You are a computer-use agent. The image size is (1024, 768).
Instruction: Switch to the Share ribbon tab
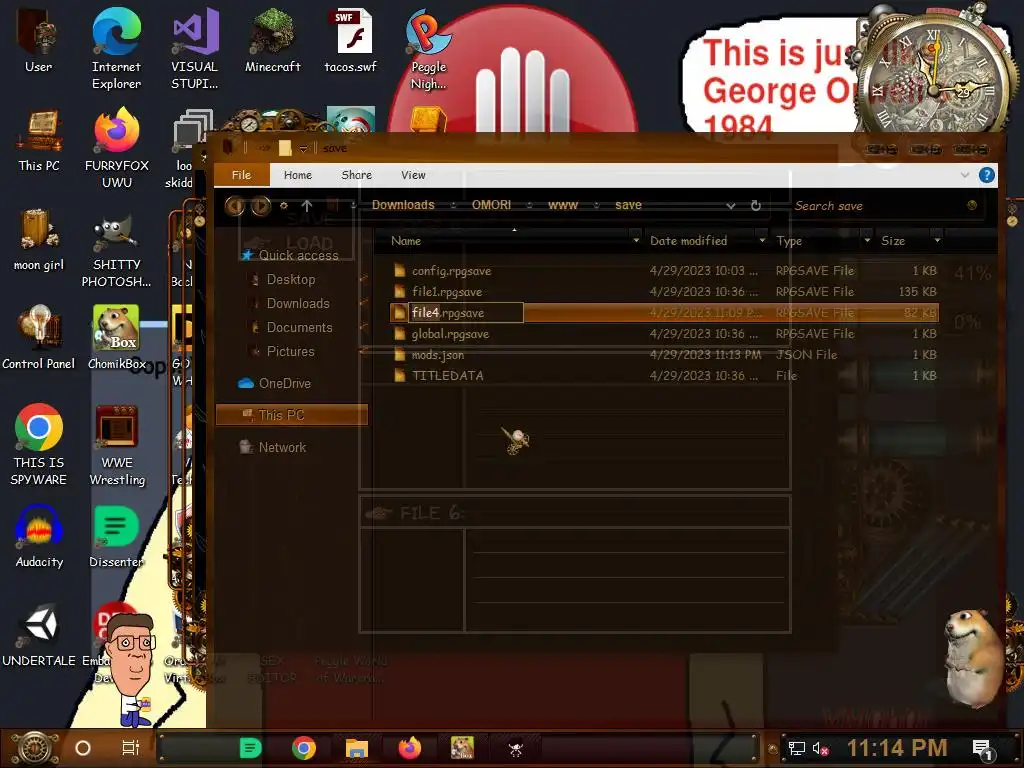tap(357, 175)
